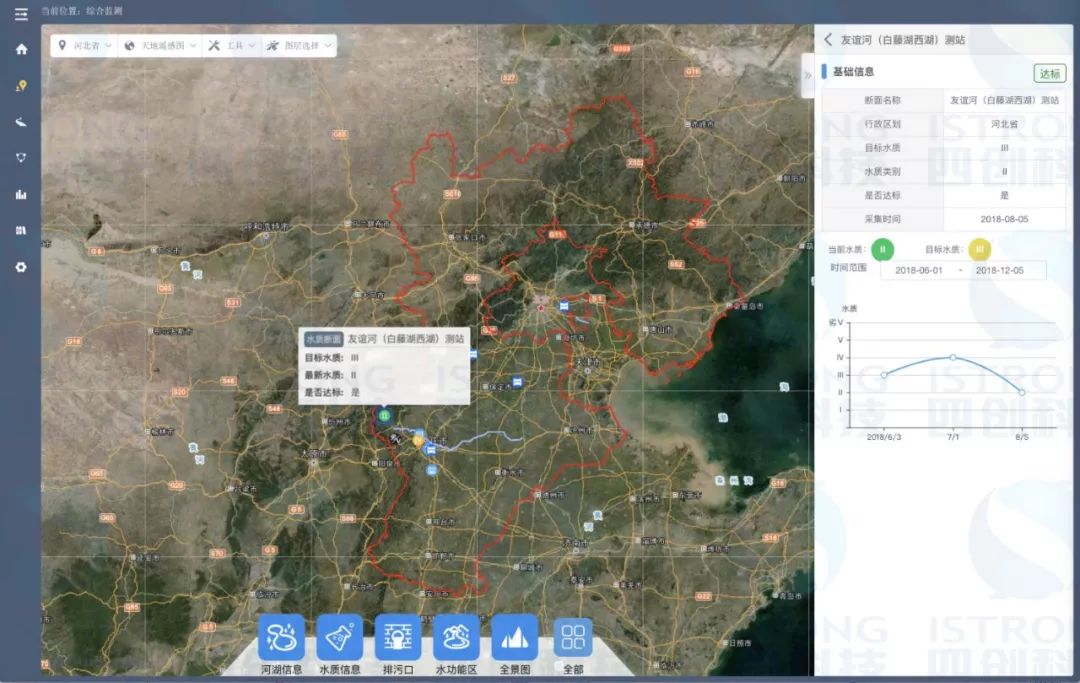Open the 全景图 panorama icon
Screen dimensions: 1080x683
pyautogui.click(x=514, y=637)
